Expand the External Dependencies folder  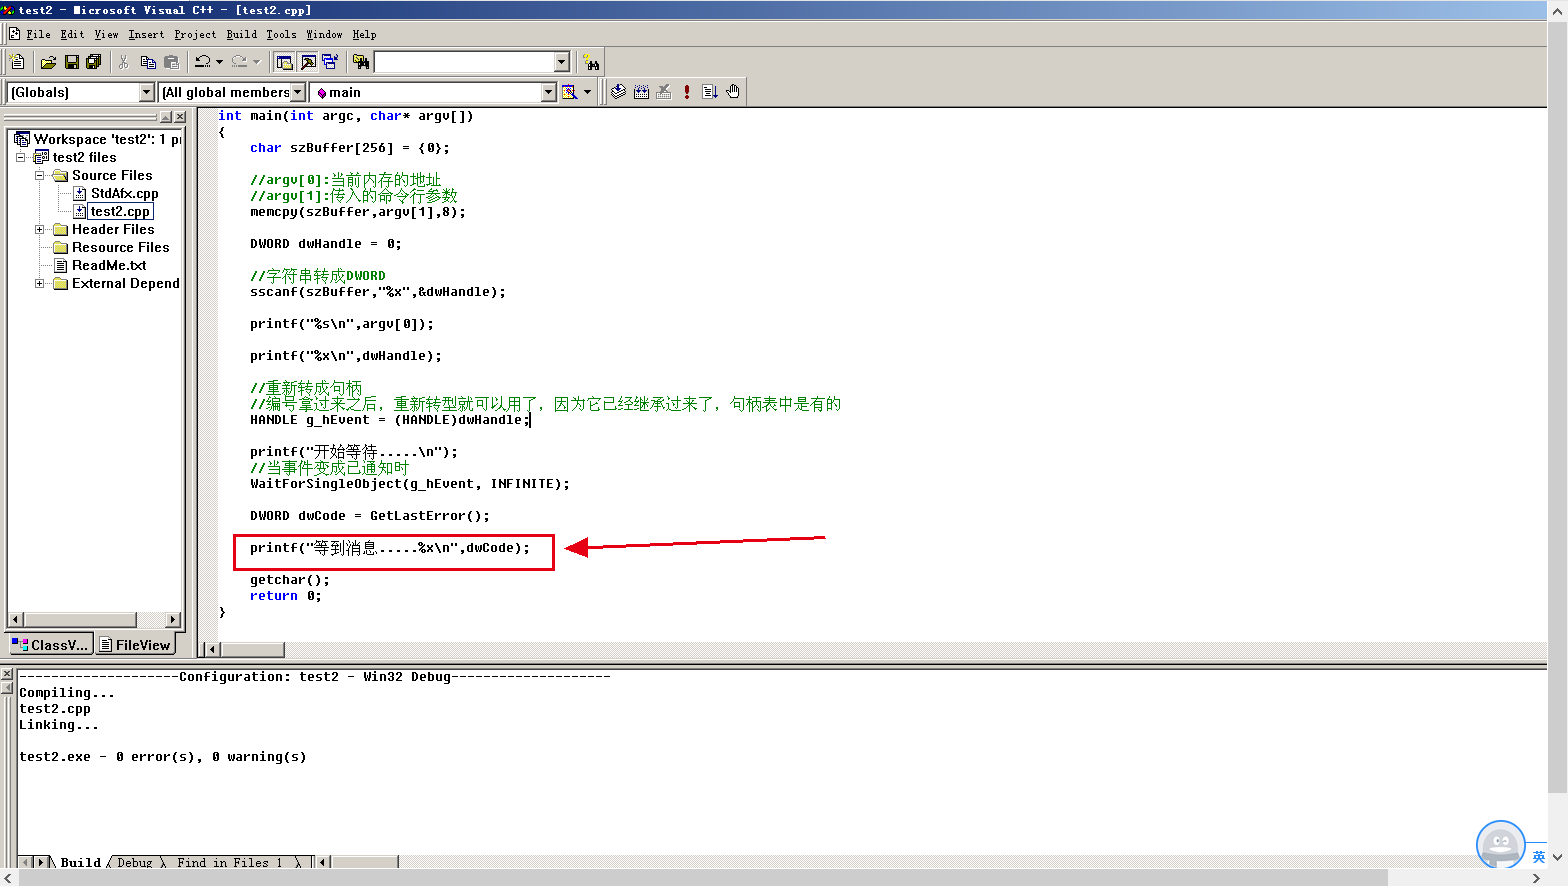point(39,283)
